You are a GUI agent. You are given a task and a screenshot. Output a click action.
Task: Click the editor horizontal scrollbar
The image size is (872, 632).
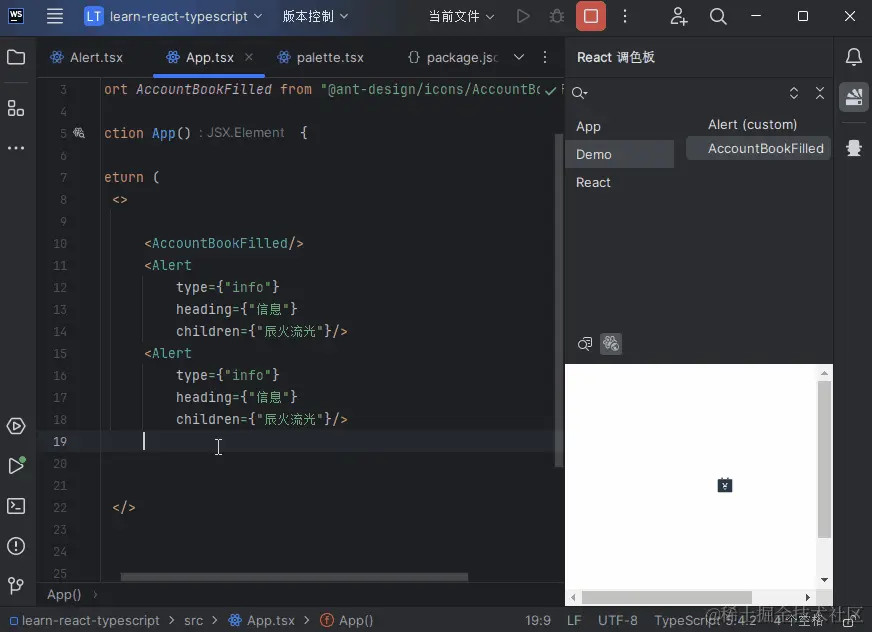[294, 577]
